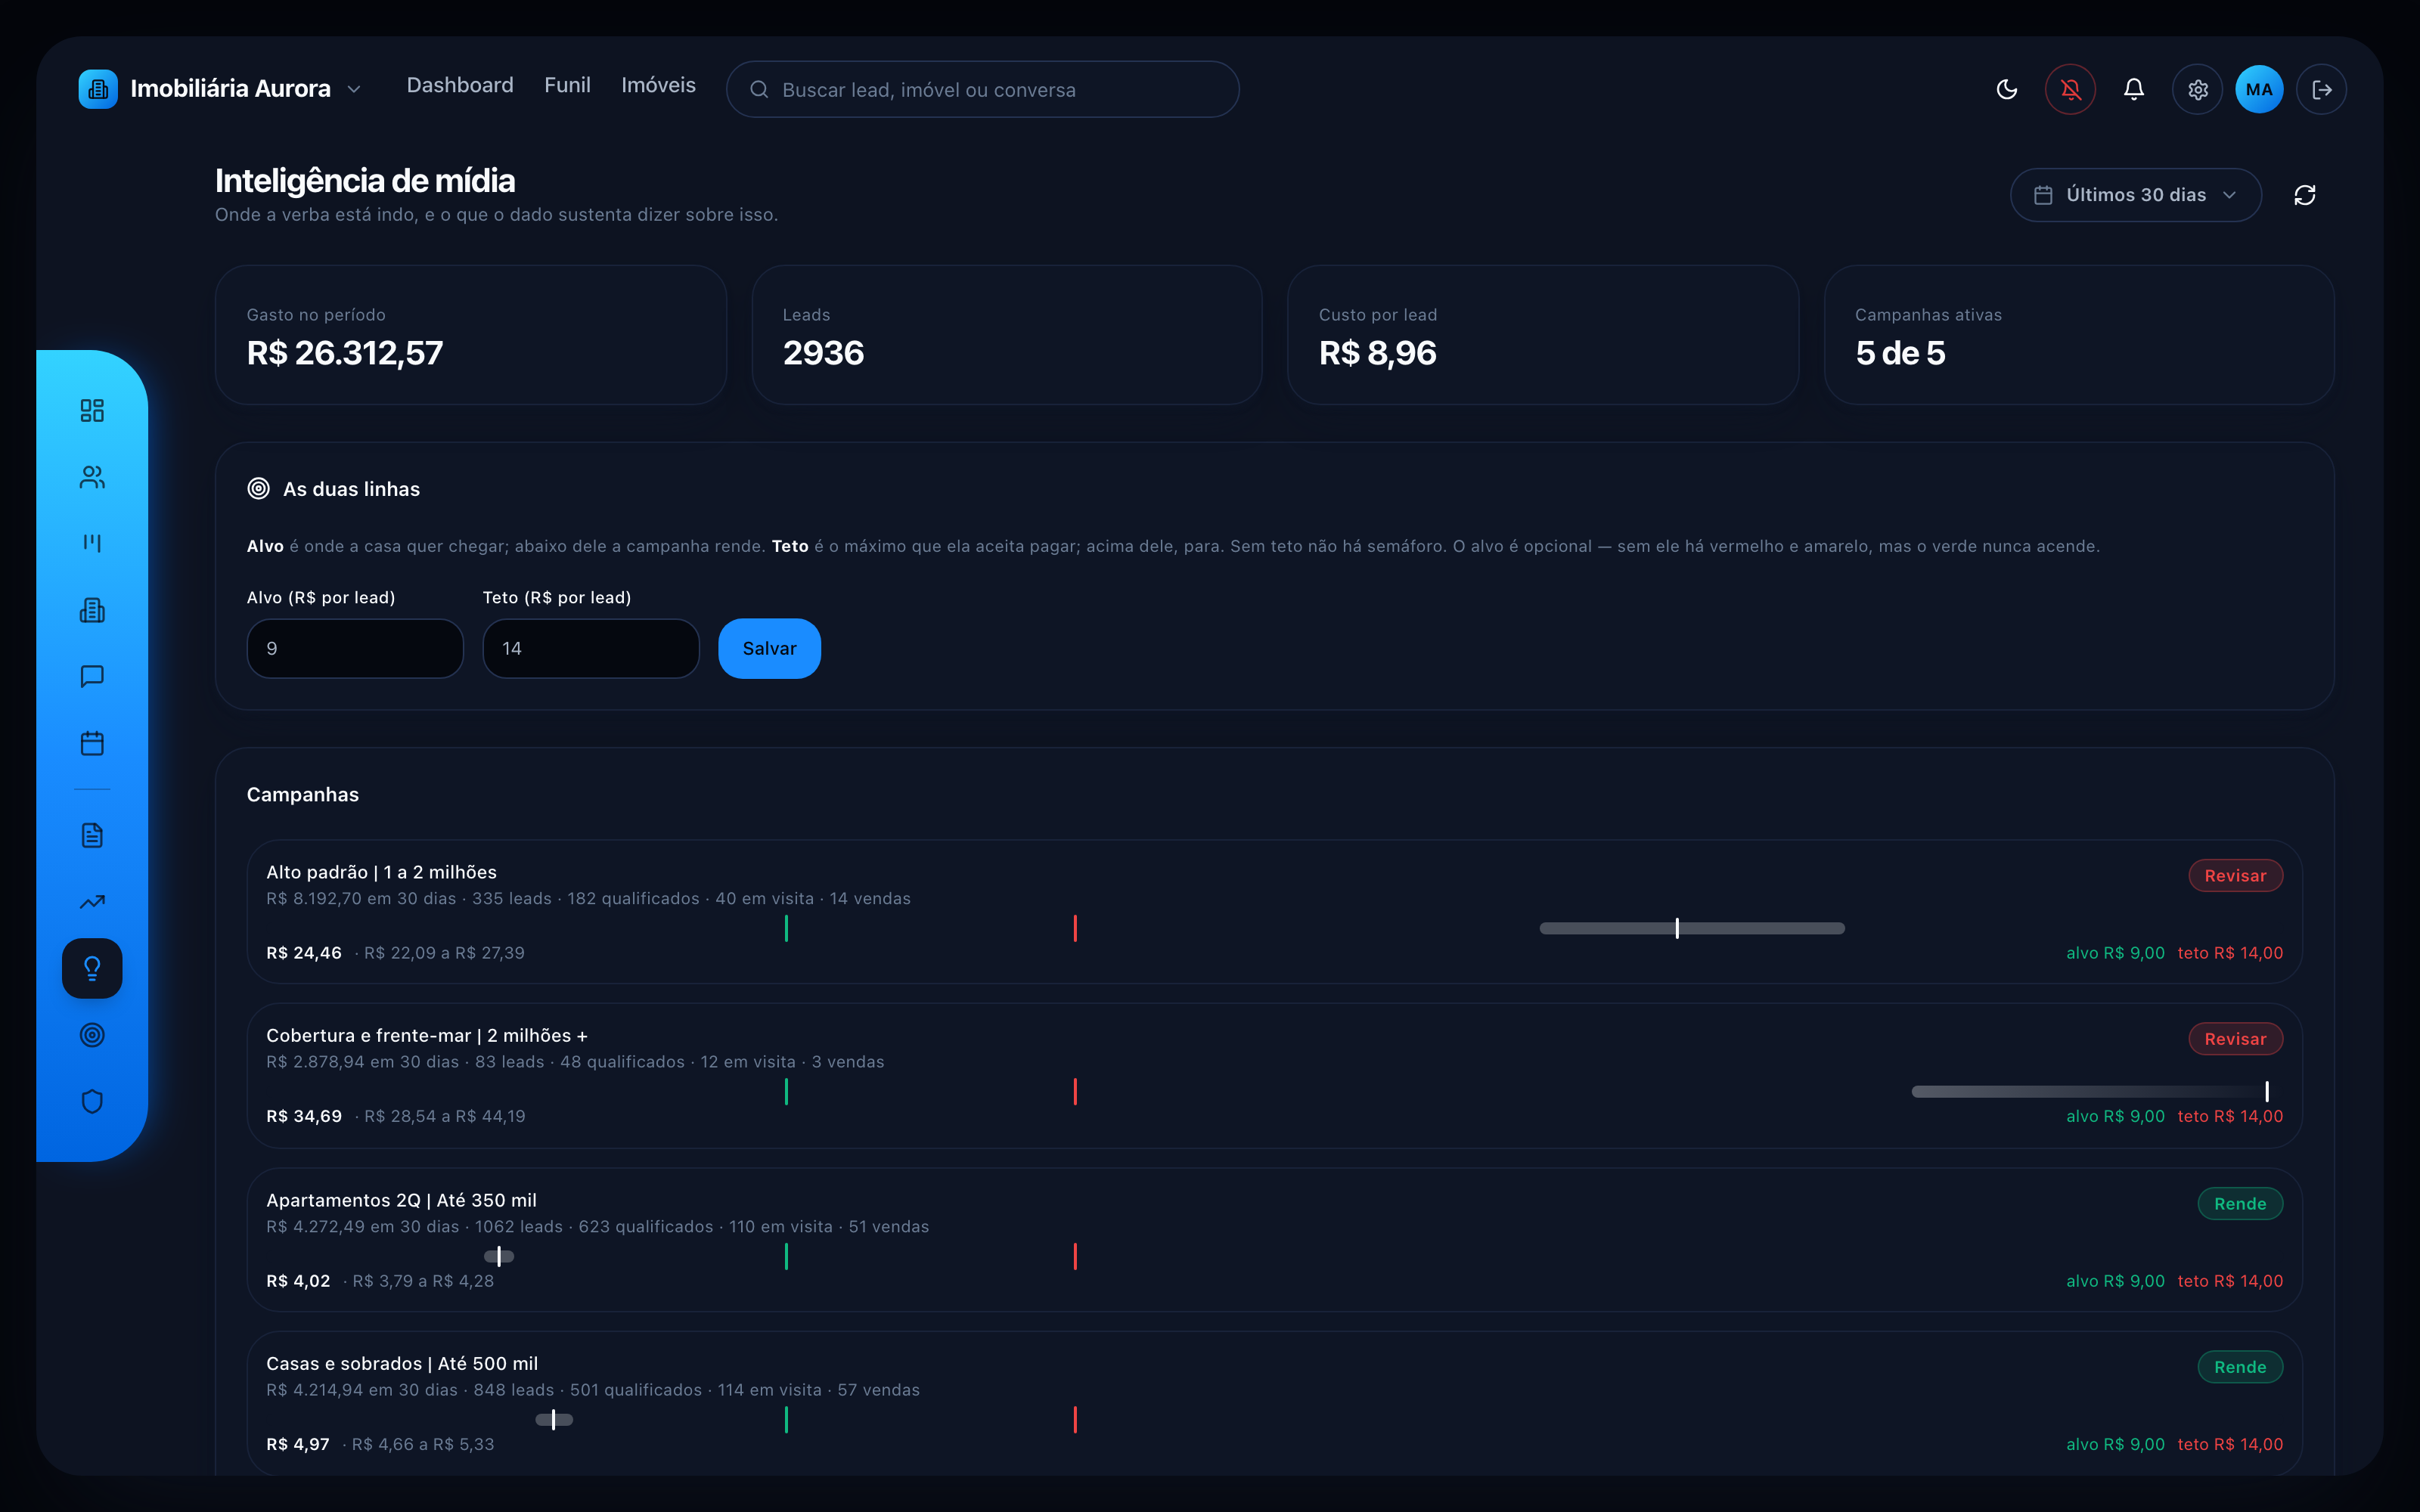This screenshot has width=2420, height=1512.
Task: Toggle dark mode with moon icon
Action: (x=2006, y=89)
